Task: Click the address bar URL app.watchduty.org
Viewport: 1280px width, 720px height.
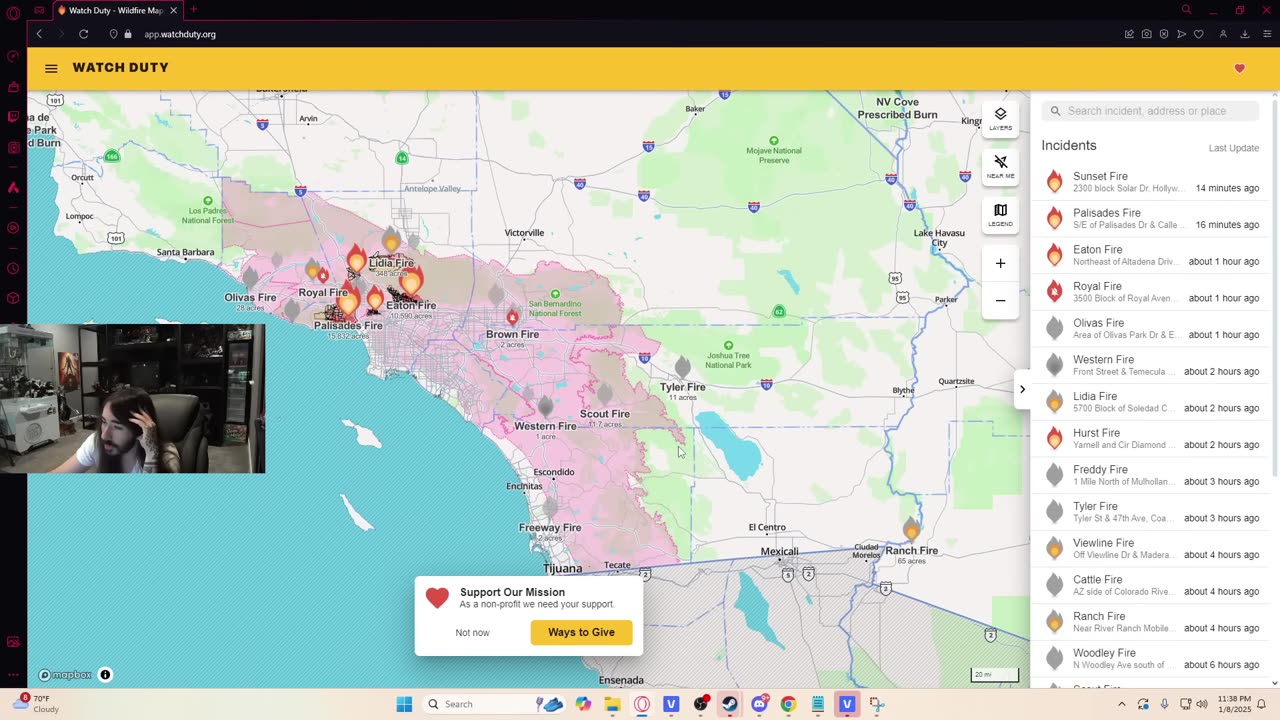Action: [x=180, y=34]
